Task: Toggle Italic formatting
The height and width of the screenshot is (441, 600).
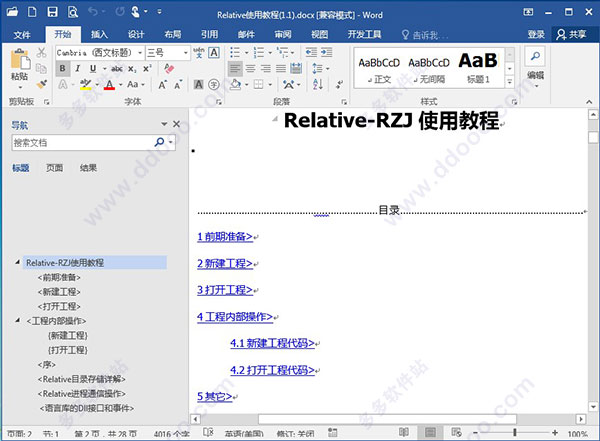Action: pos(78,69)
